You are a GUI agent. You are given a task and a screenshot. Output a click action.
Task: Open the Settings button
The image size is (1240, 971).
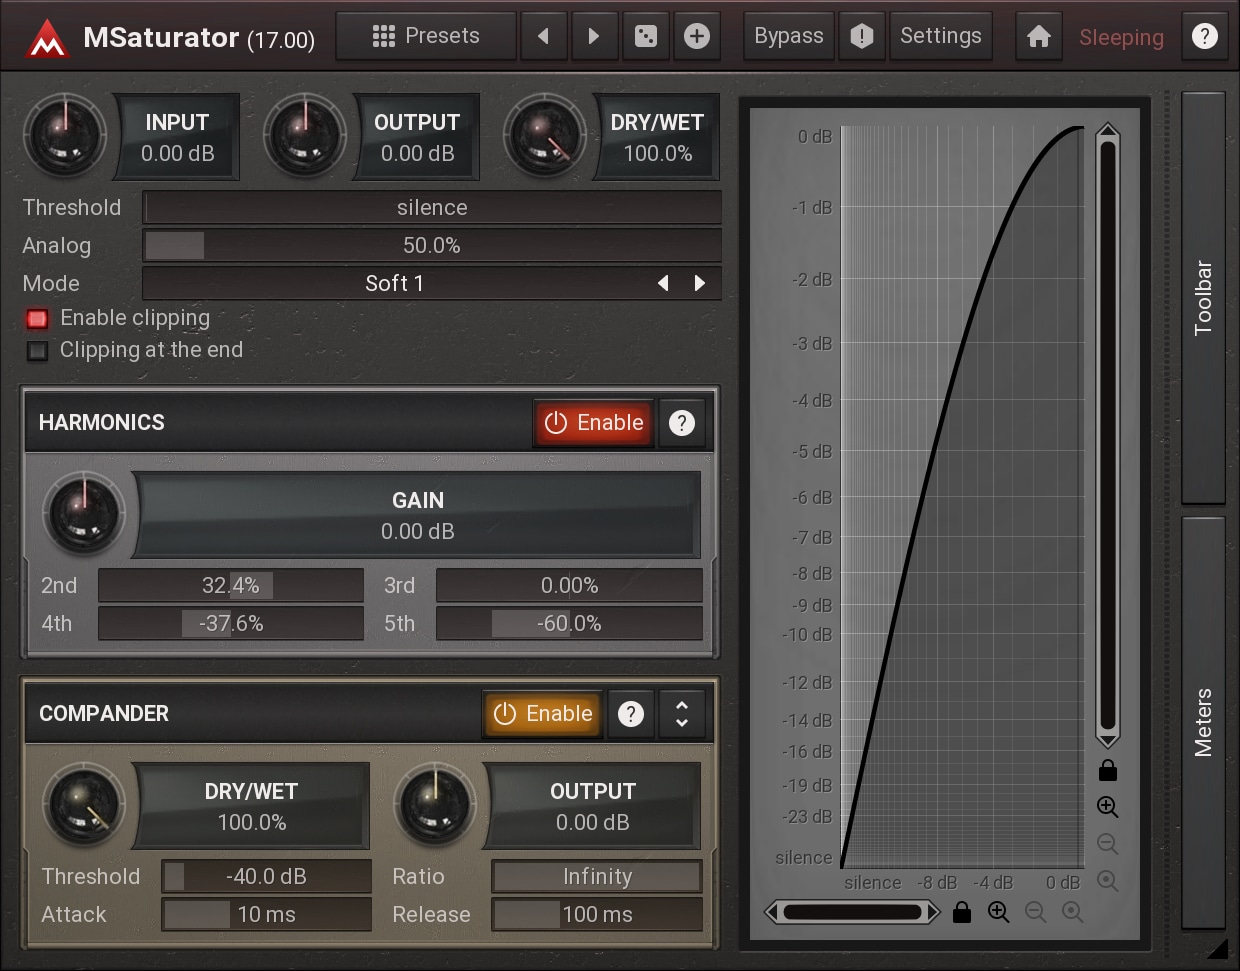[x=940, y=37]
